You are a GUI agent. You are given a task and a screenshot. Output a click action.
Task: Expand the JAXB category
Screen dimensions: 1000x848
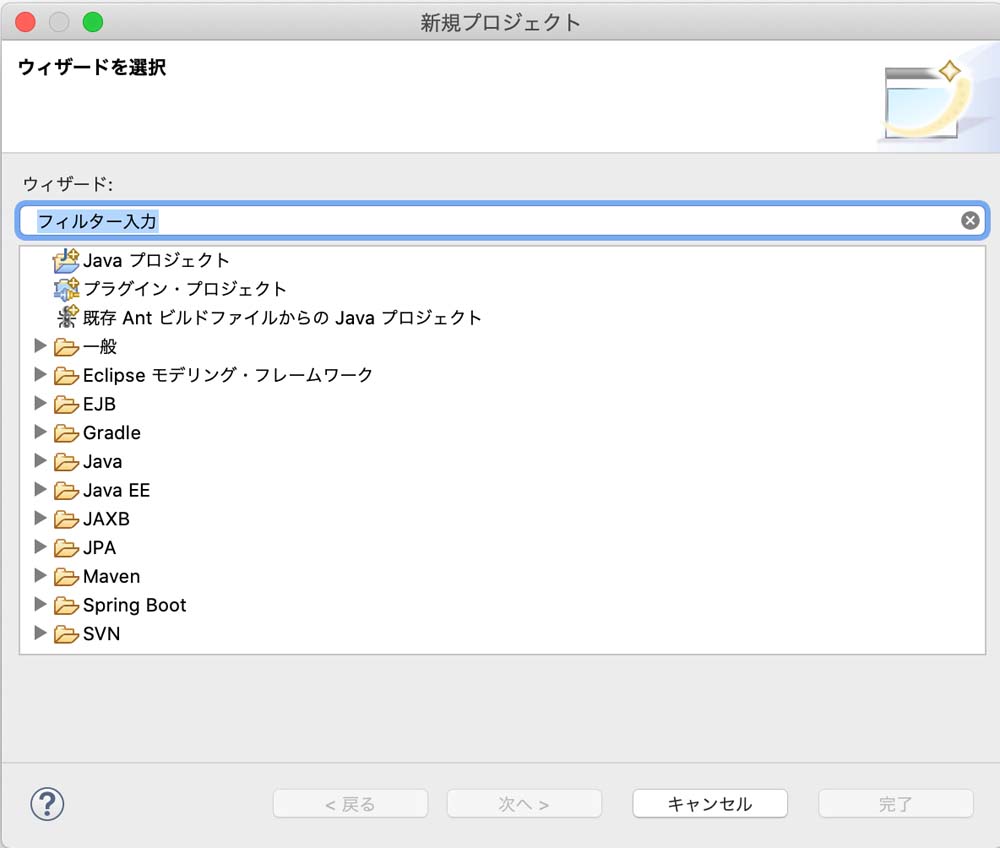click(x=40, y=518)
